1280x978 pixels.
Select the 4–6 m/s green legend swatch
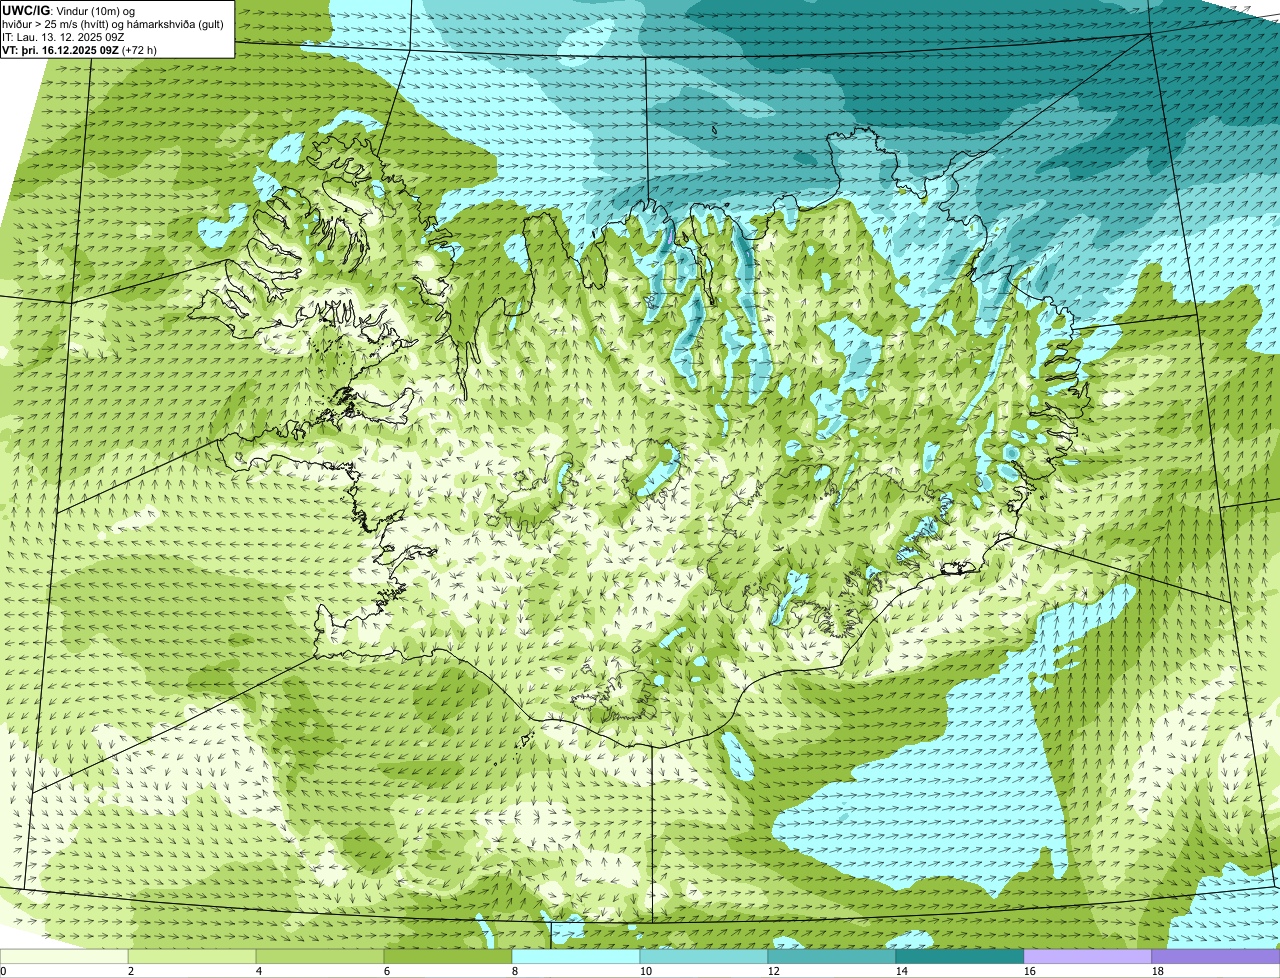click(320, 957)
